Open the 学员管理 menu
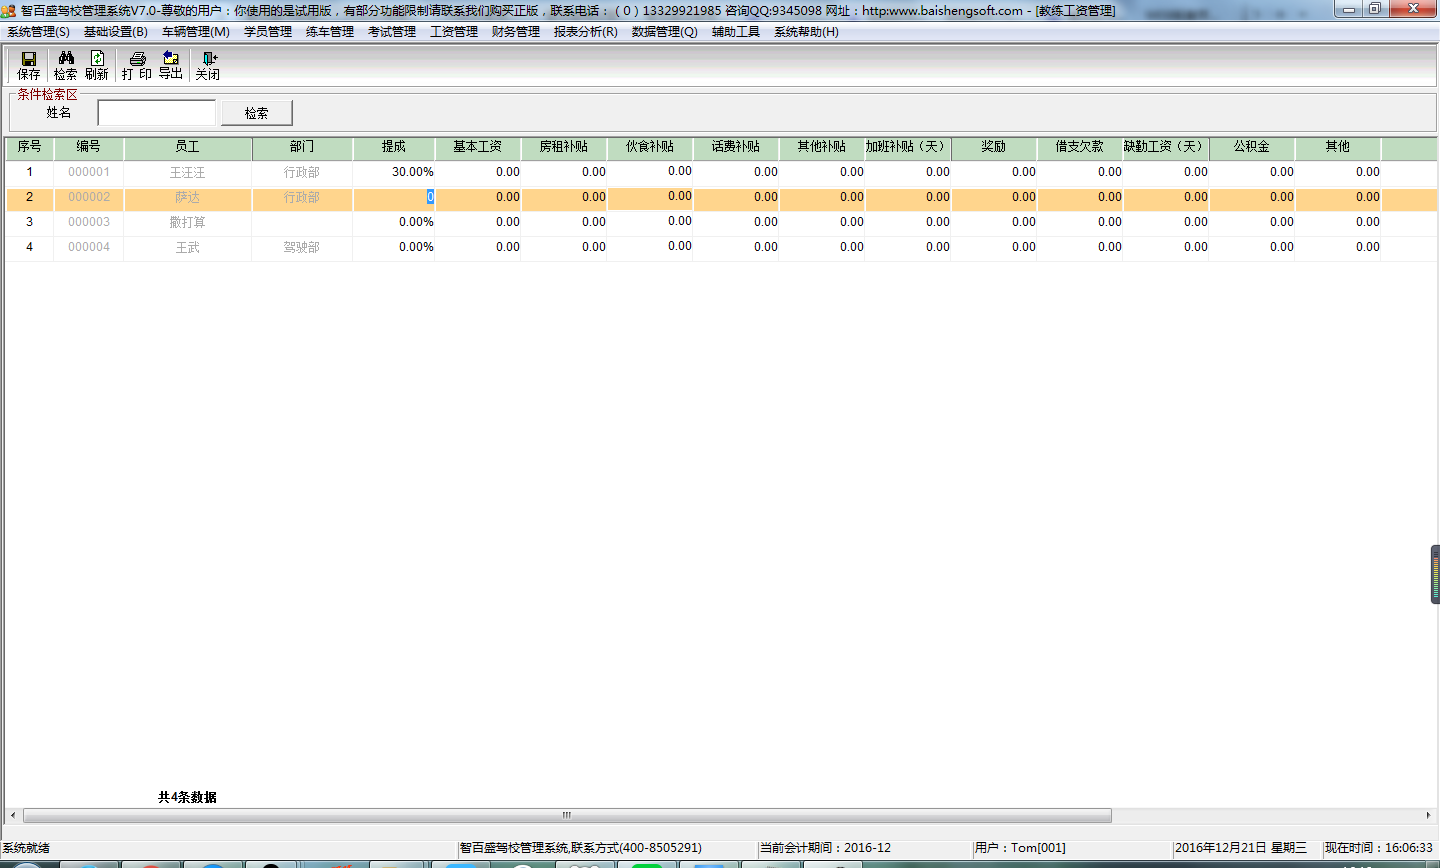 coord(268,32)
